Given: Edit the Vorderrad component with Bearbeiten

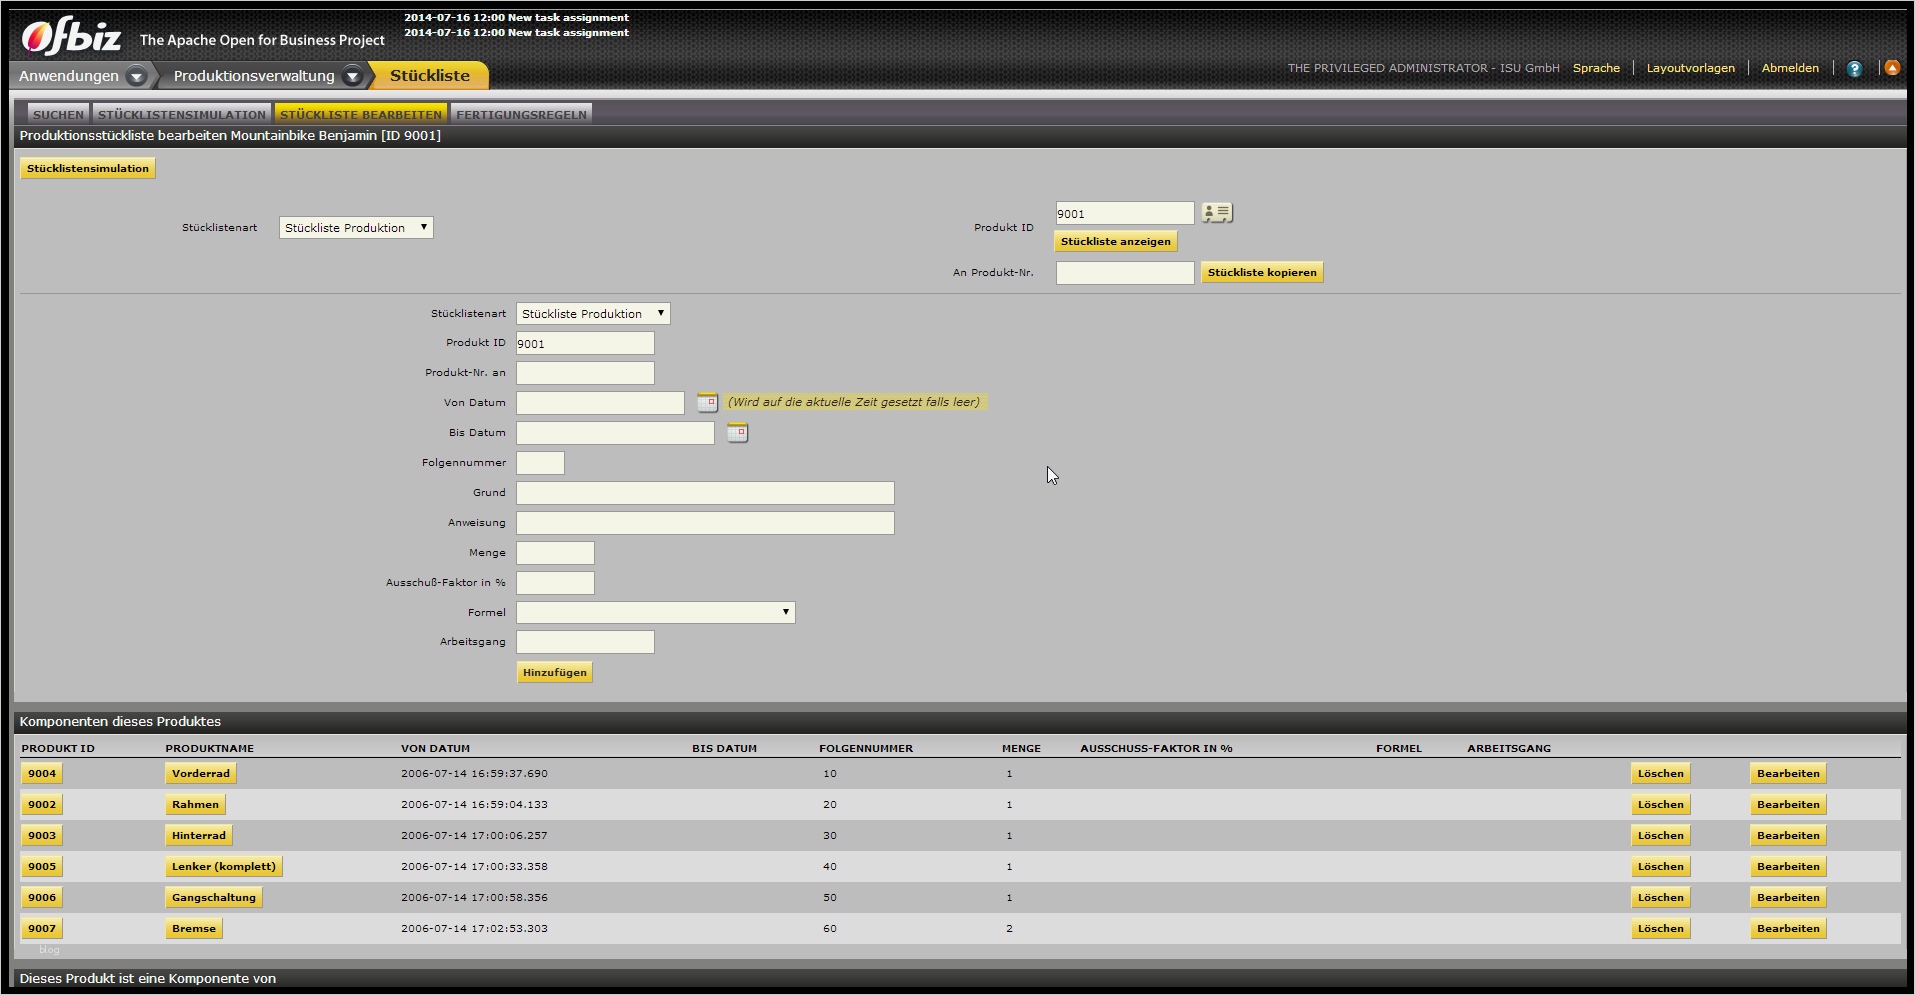Looking at the screenshot, I should 1788,774.
